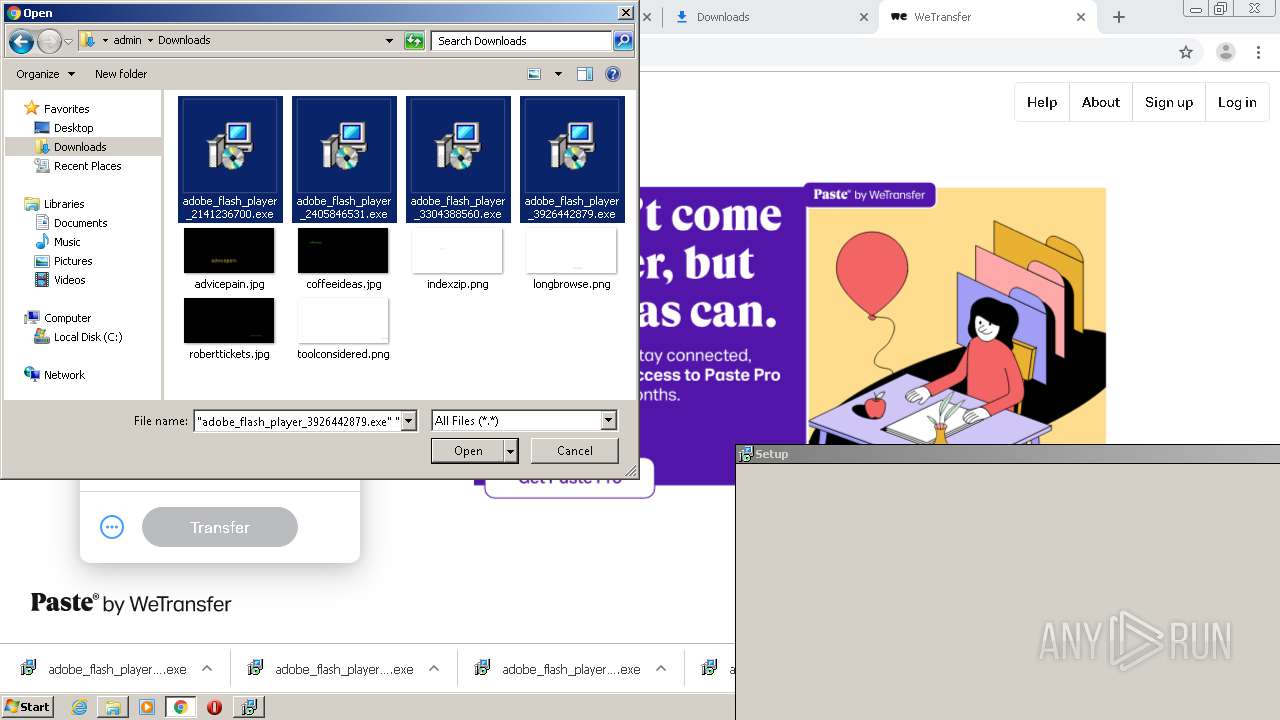This screenshot has width=1280, height=720.
Task: Open the Chrome profile icon
Action: pos(1226,52)
